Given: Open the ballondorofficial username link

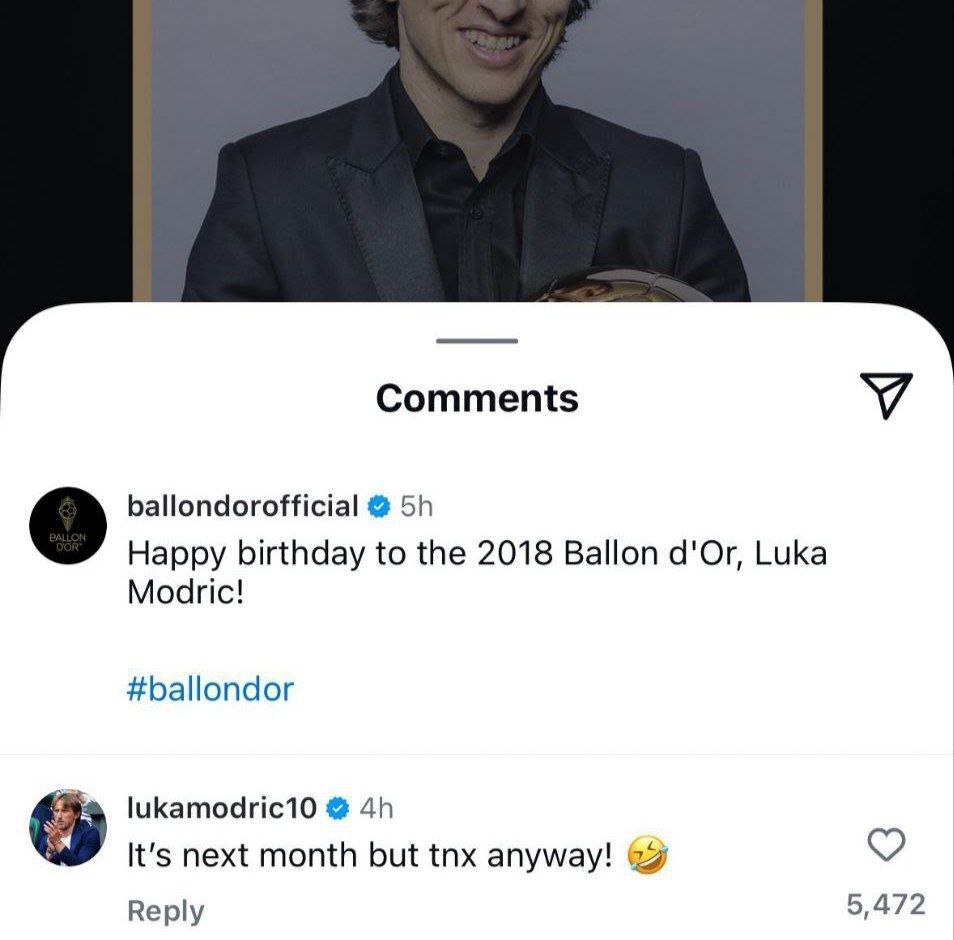Looking at the screenshot, I should point(242,506).
